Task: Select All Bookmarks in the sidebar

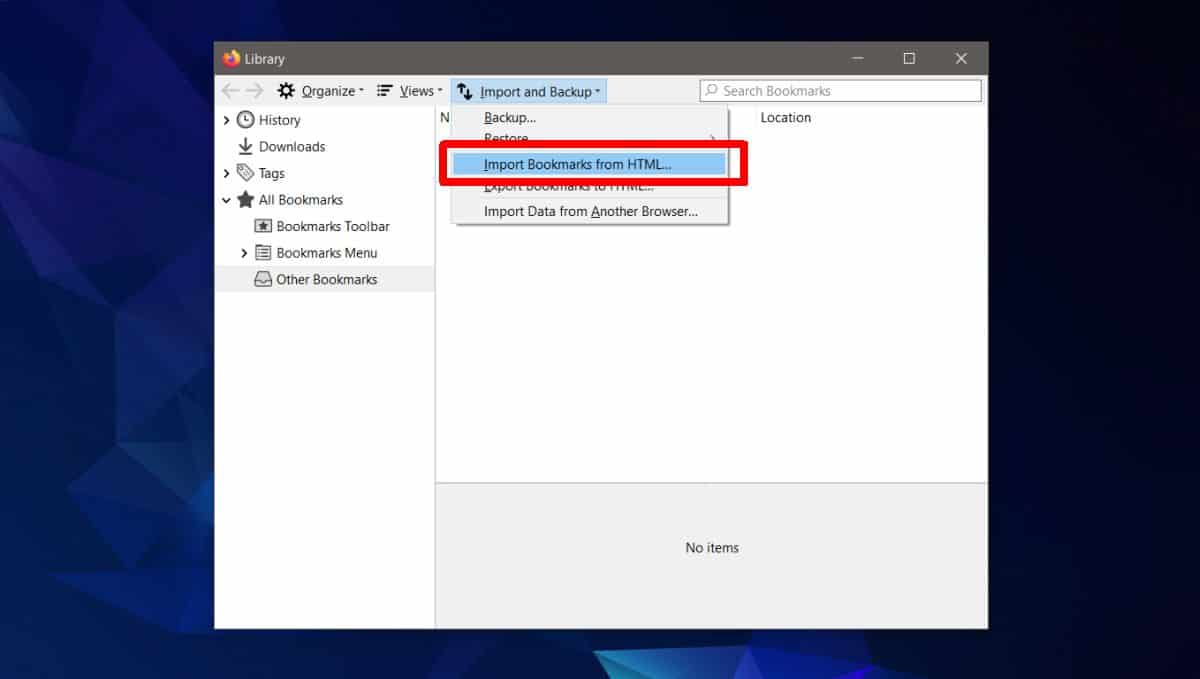Action: [300, 200]
